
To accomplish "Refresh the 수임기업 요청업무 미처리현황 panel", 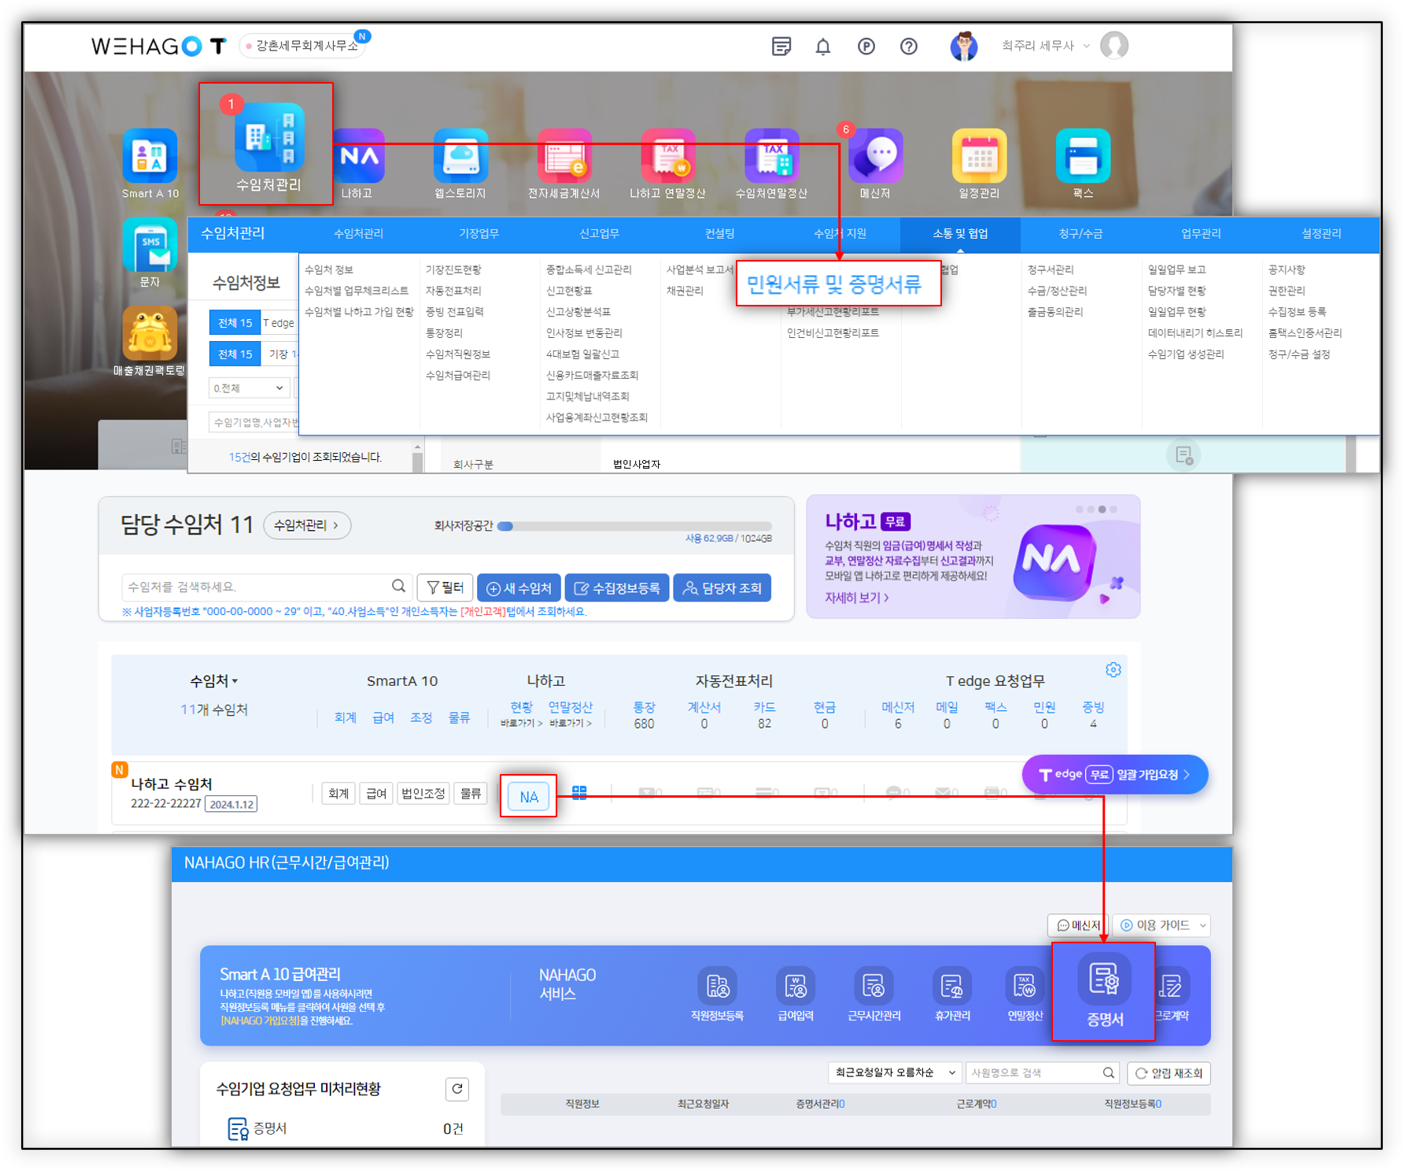I will [x=457, y=1089].
